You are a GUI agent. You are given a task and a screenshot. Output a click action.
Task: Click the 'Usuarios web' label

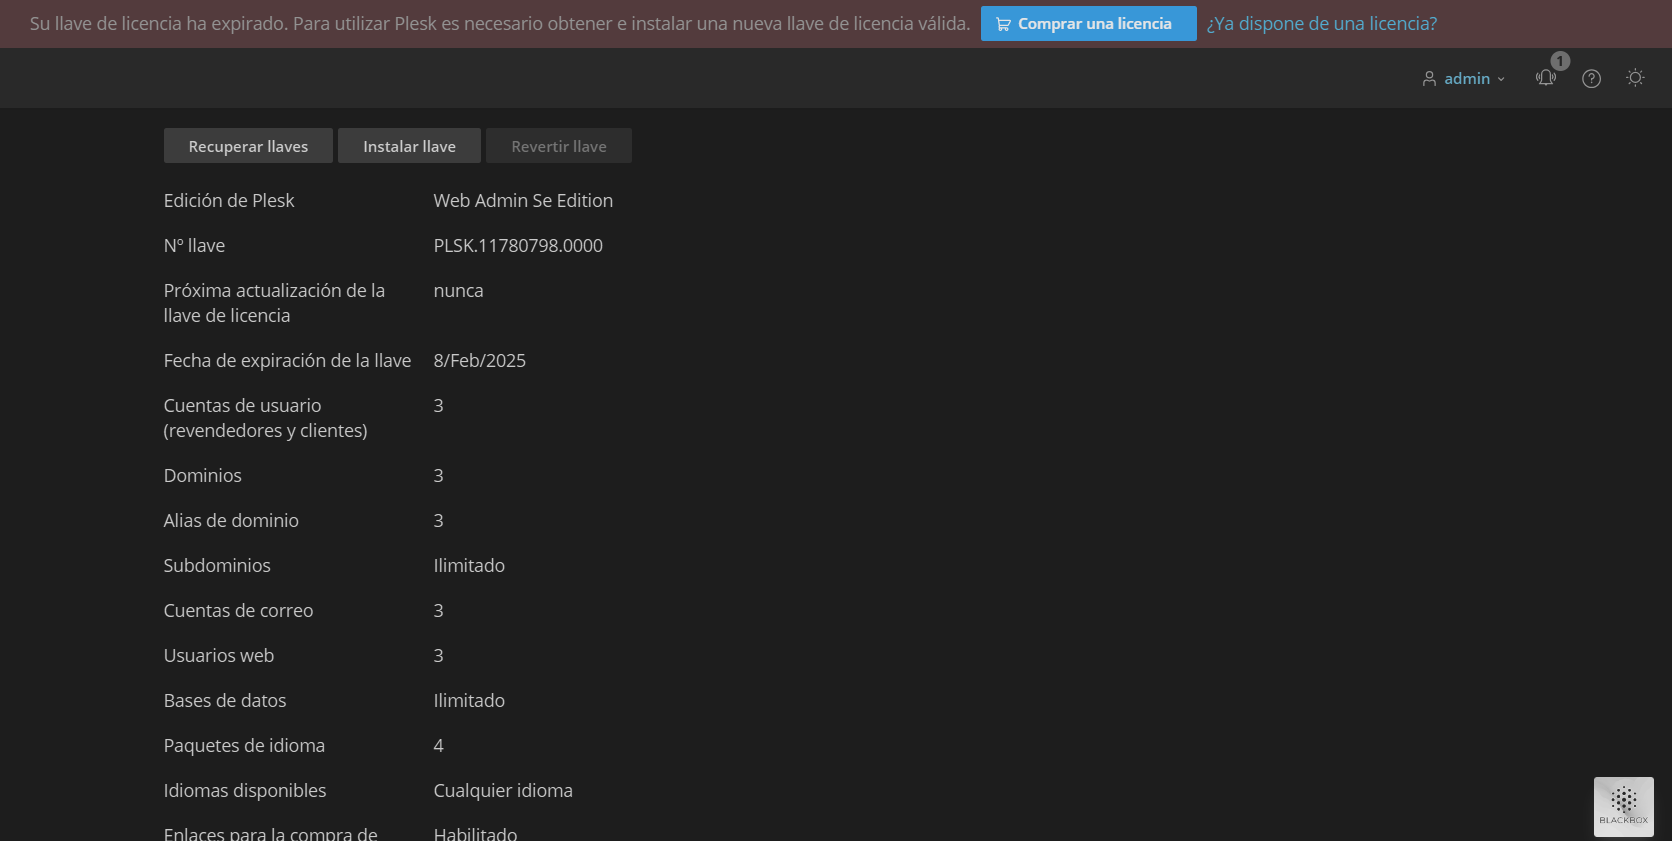coord(219,655)
